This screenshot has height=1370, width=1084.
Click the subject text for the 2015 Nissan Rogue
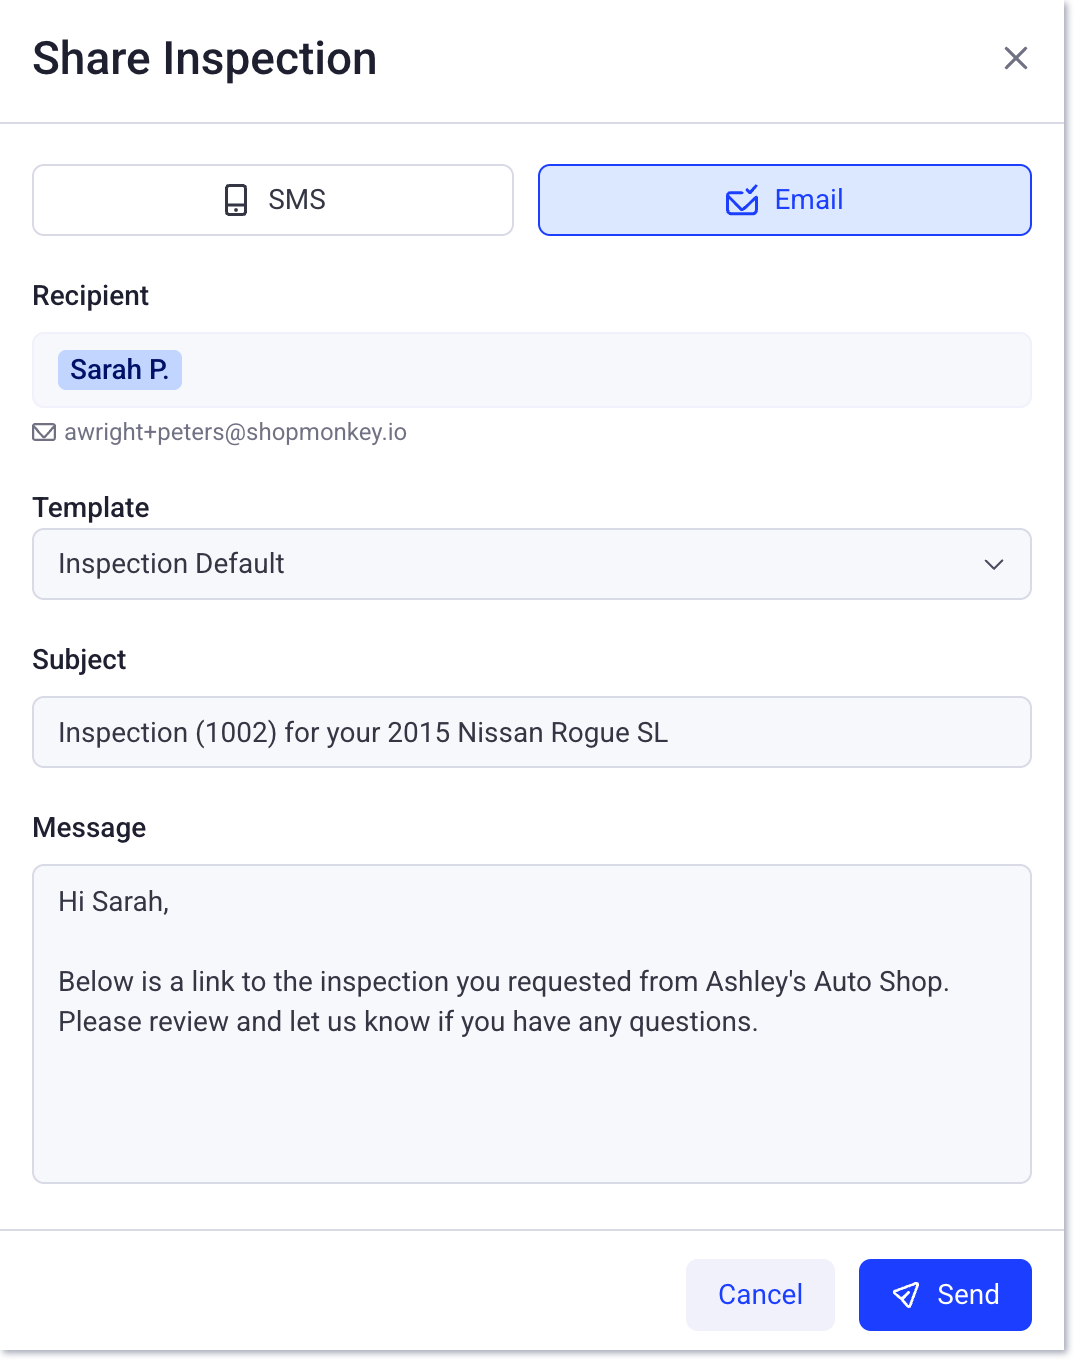click(363, 732)
